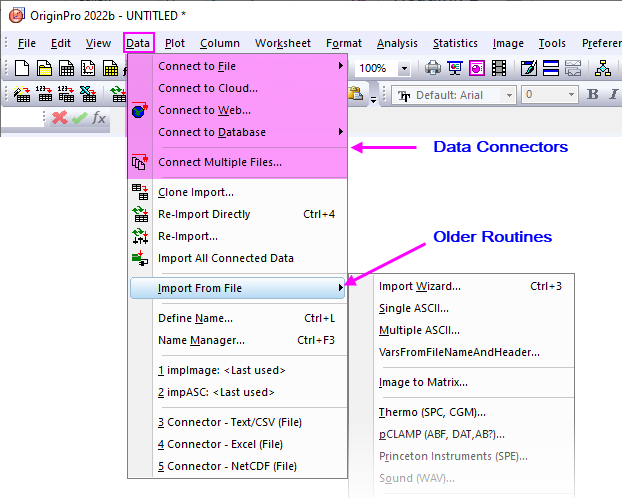The height and width of the screenshot is (498, 622).
Task: Click the New Folder toolbar icon
Action: (x=44, y=68)
